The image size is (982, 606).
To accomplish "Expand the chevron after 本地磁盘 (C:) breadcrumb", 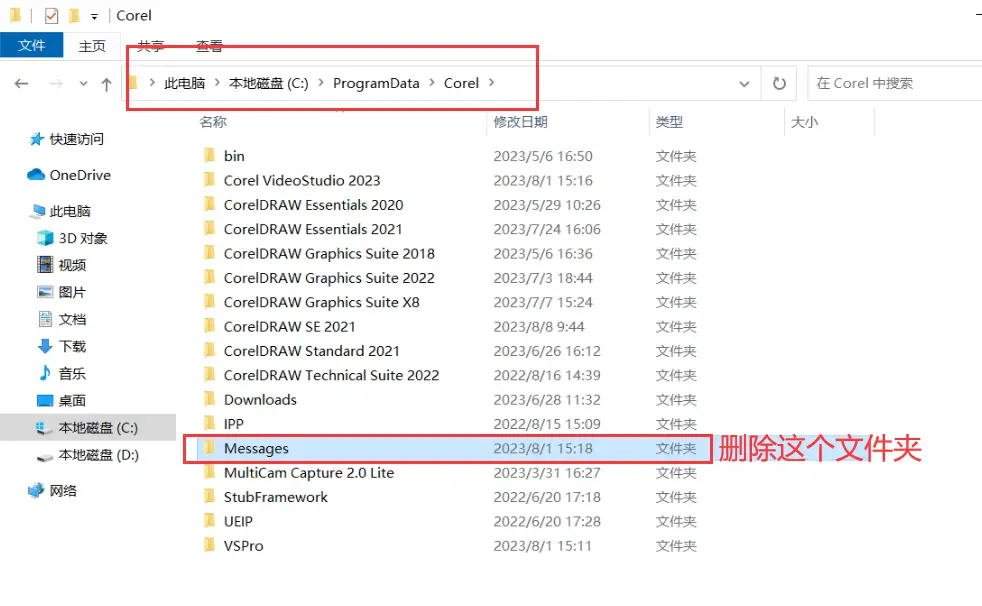I will pos(321,83).
